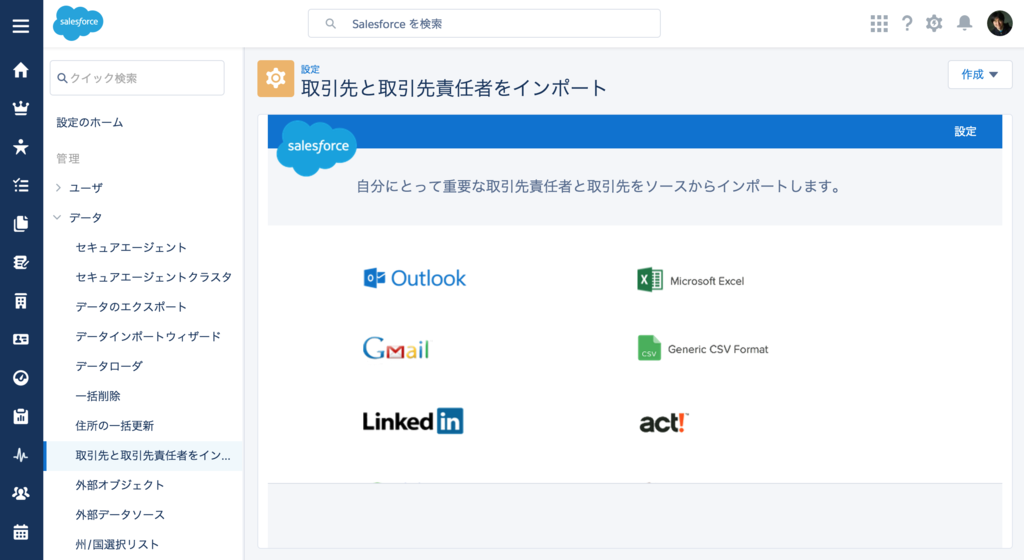
Task: Import contacts from act!
Action: point(664,423)
